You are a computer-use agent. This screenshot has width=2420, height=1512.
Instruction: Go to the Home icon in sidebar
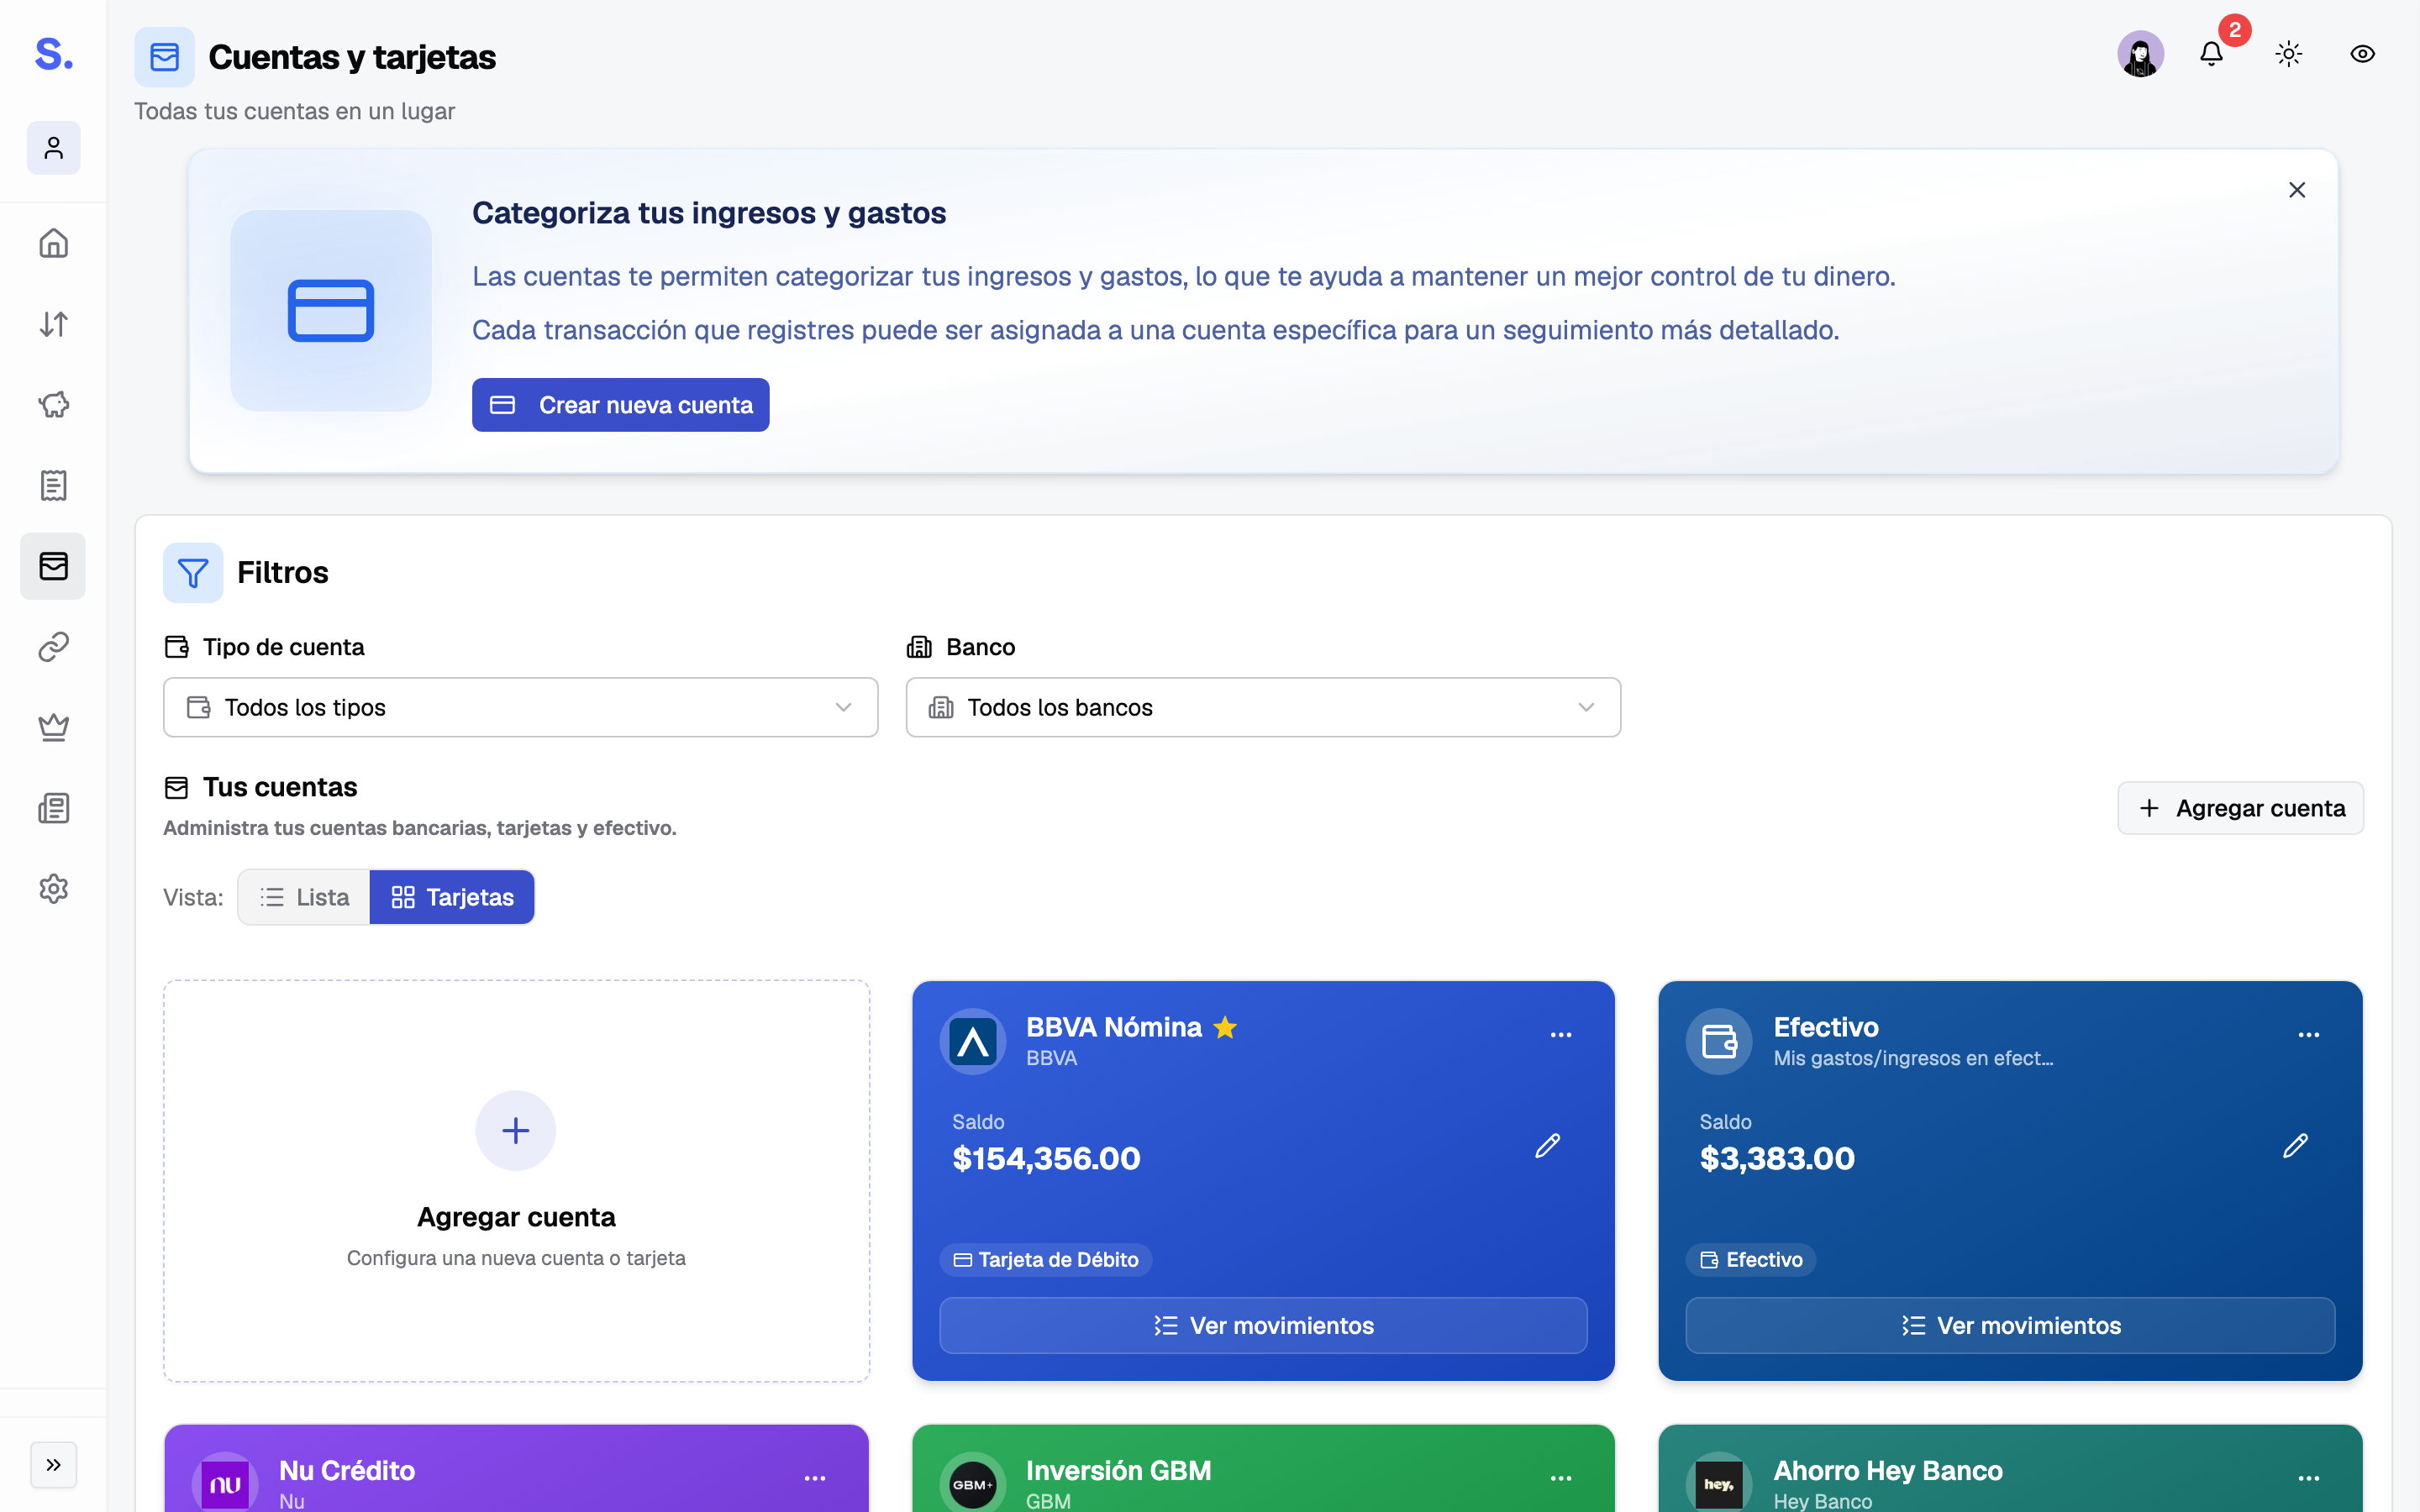tap(54, 243)
